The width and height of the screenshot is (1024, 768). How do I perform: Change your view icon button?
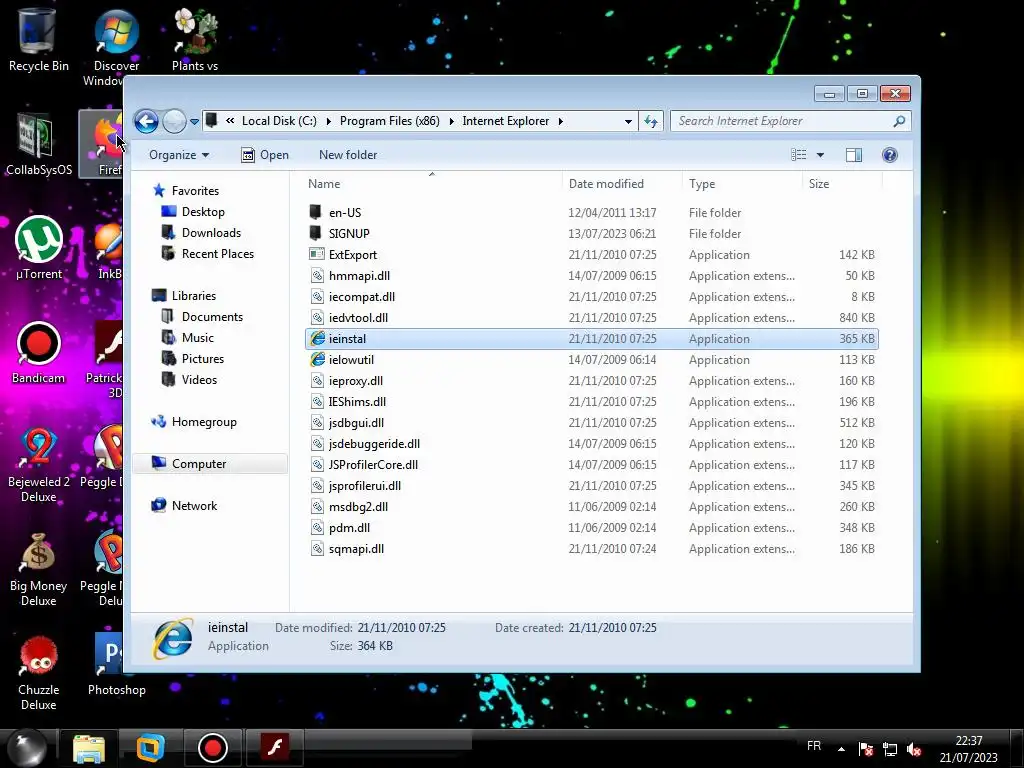pos(798,155)
